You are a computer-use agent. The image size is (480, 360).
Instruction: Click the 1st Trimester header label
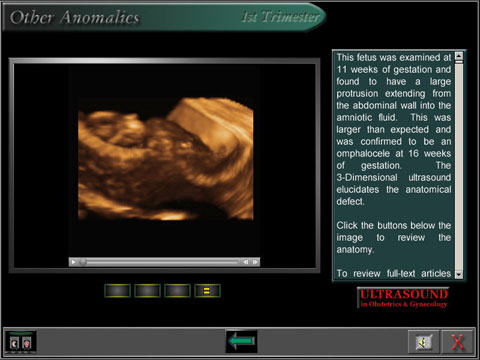pyautogui.click(x=280, y=17)
